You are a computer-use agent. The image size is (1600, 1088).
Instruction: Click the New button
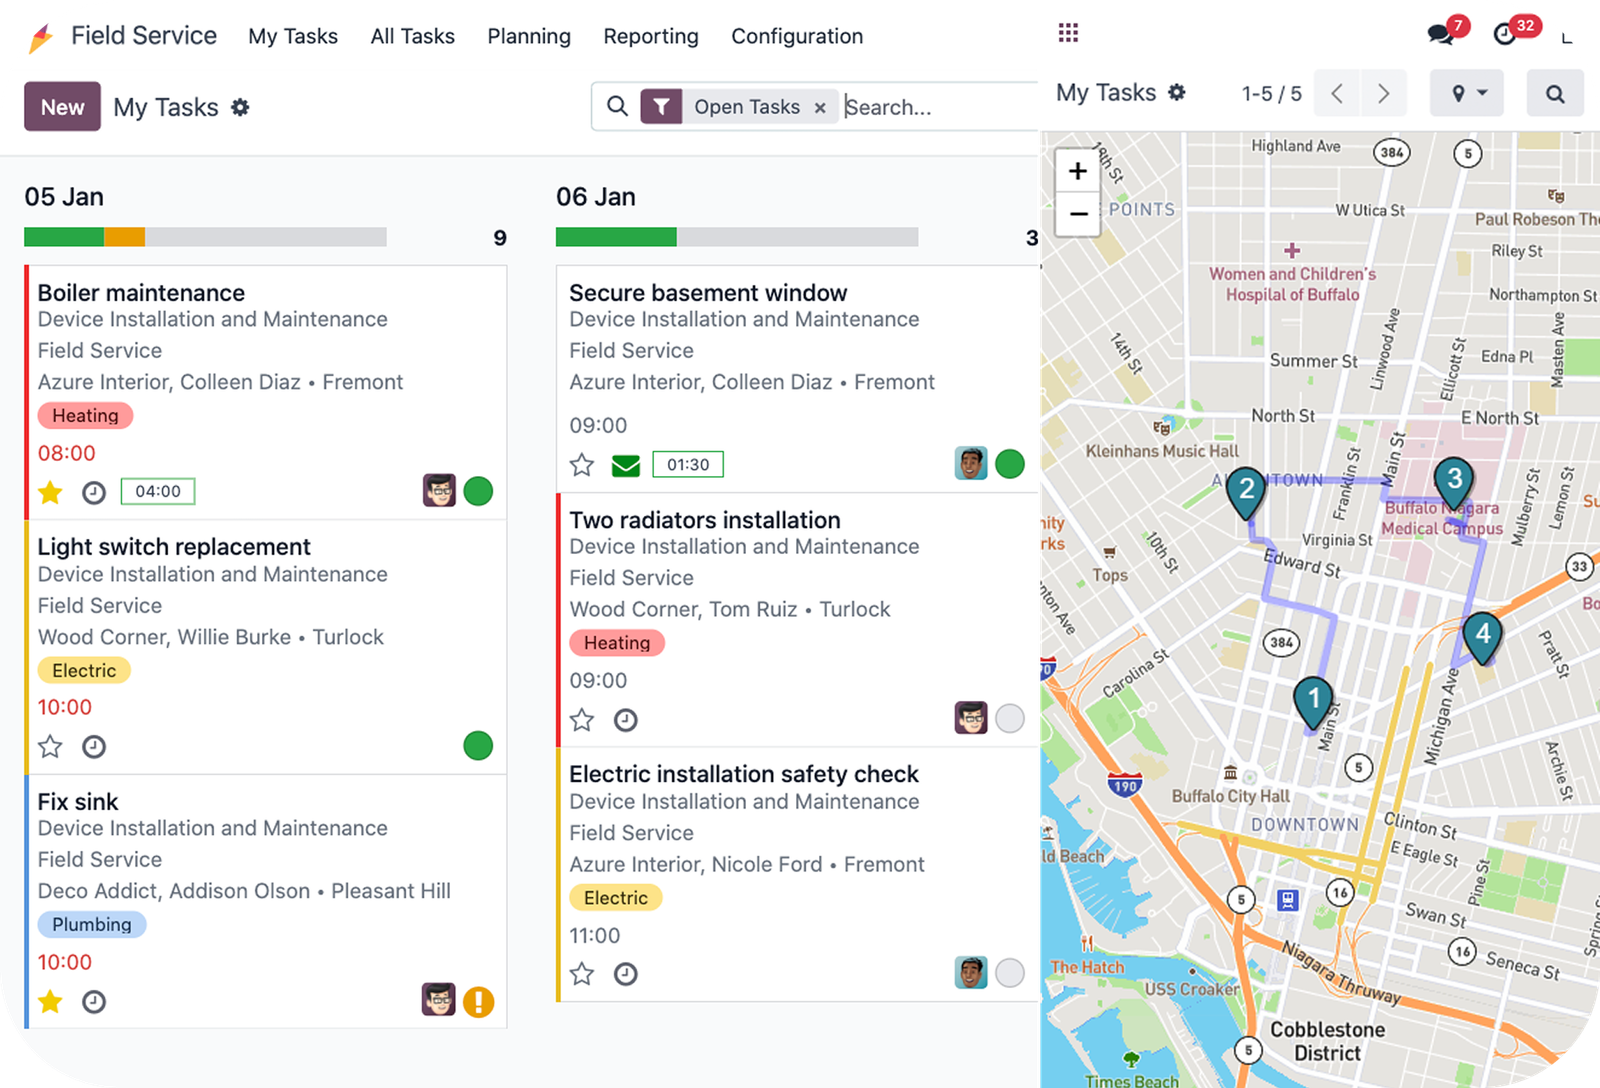point(62,107)
